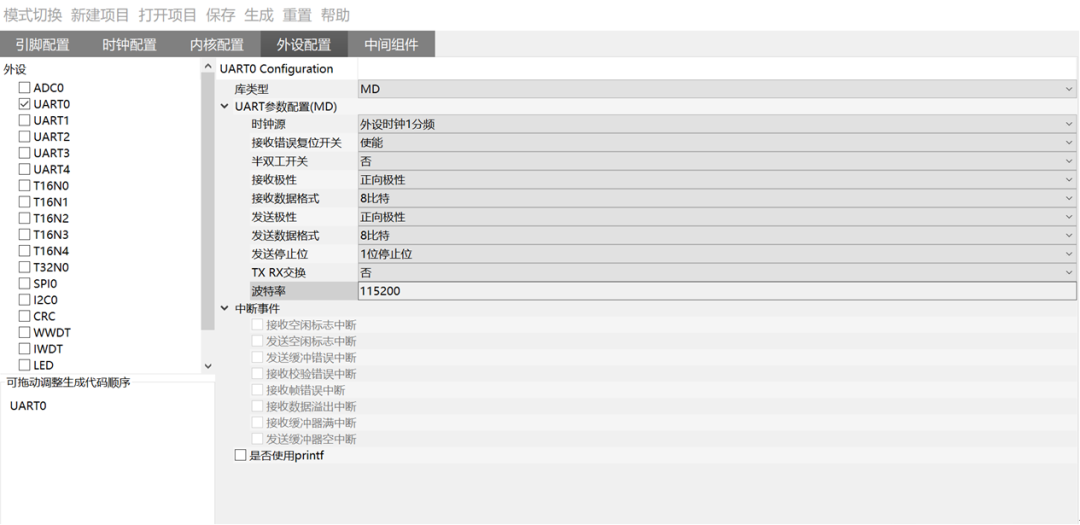Select the 外设配置 tab
1080x525 pixels.
[304, 45]
